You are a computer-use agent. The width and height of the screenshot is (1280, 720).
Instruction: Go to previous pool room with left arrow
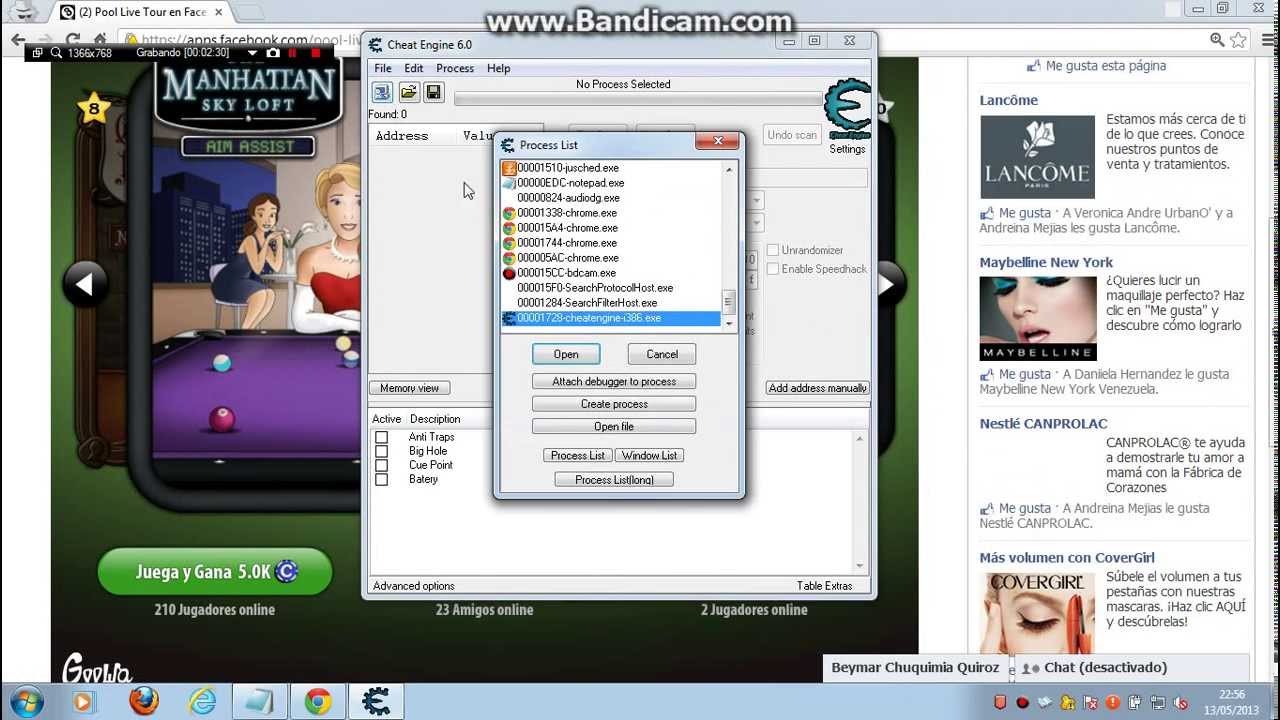click(x=85, y=285)
